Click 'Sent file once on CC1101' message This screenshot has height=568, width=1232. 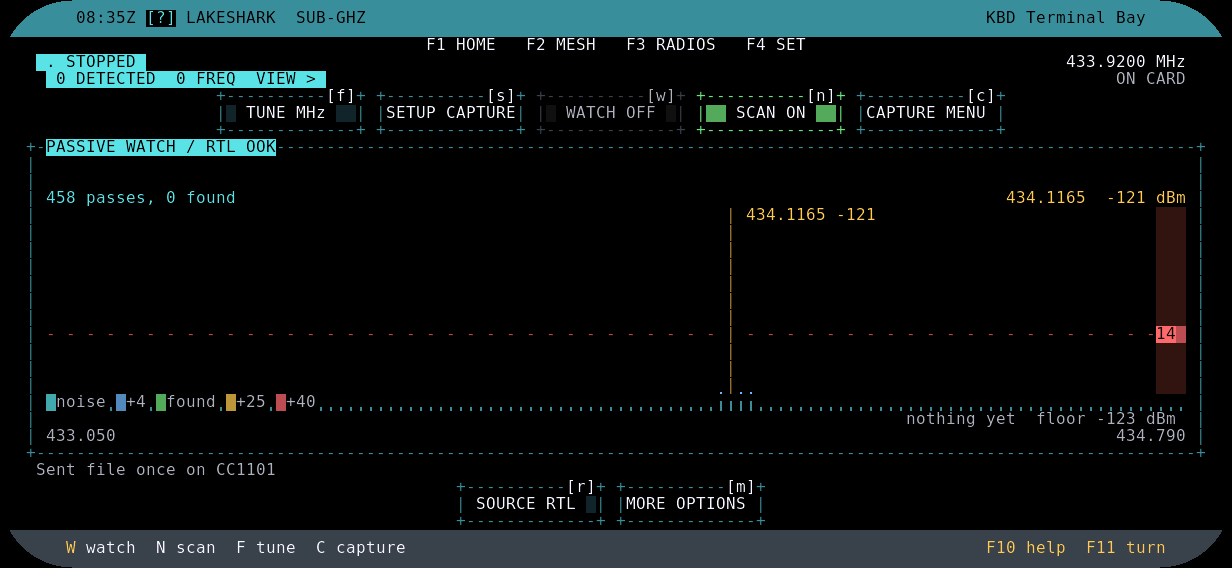[156, 470]
